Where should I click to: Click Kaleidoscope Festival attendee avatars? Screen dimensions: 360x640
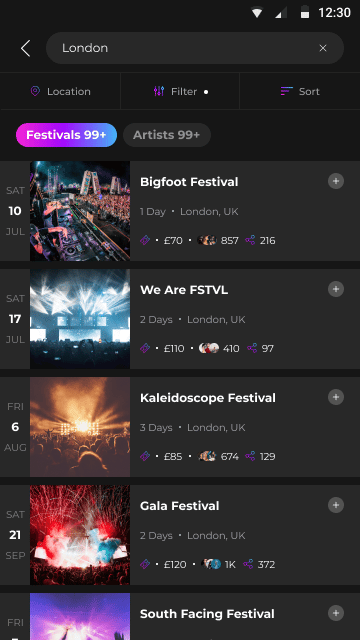207,456
